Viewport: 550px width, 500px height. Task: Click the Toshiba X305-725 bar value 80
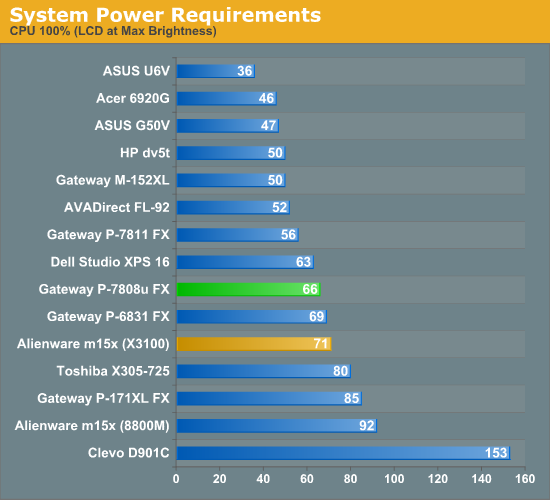click(x=341, y=371)
